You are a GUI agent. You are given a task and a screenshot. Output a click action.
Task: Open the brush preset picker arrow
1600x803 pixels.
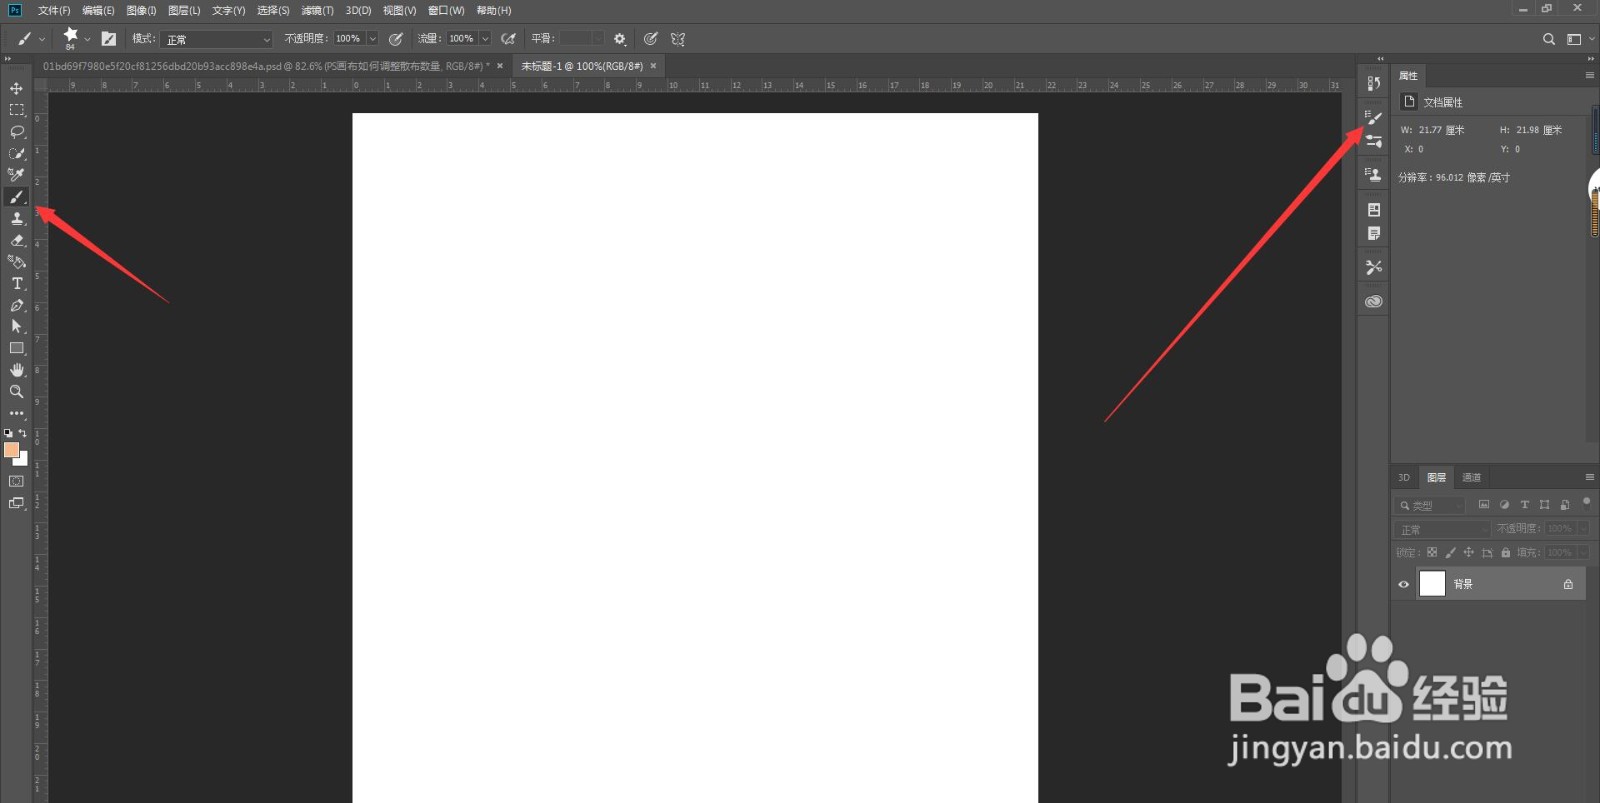(87, 39)
